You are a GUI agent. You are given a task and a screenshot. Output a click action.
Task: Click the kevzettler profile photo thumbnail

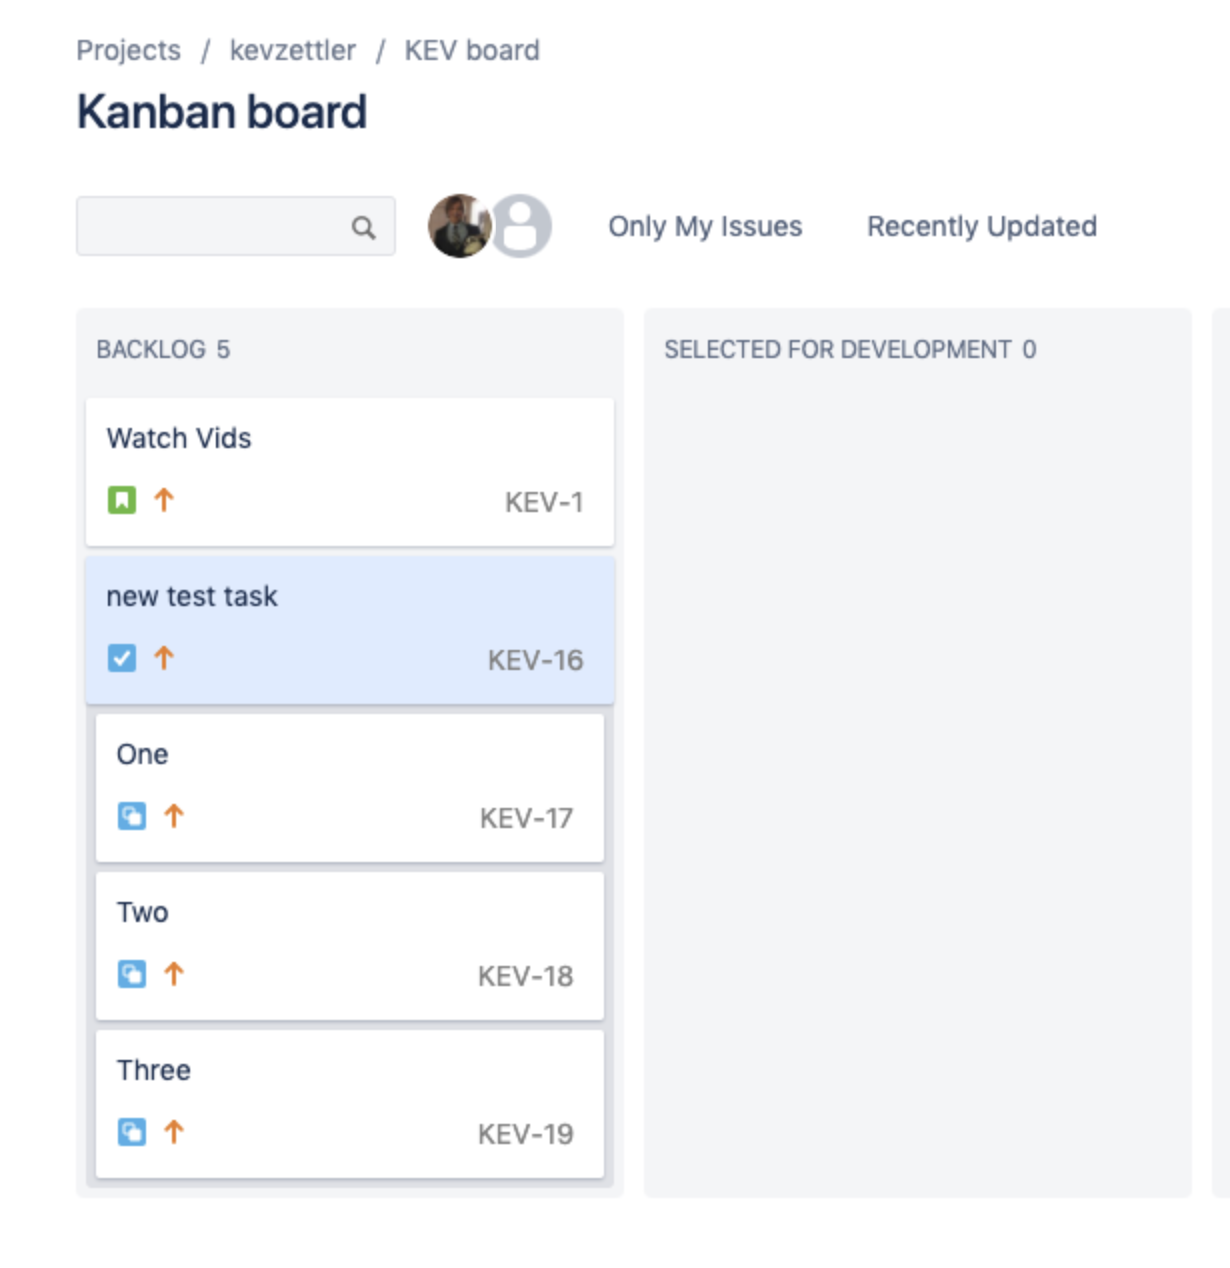(459, 226)
